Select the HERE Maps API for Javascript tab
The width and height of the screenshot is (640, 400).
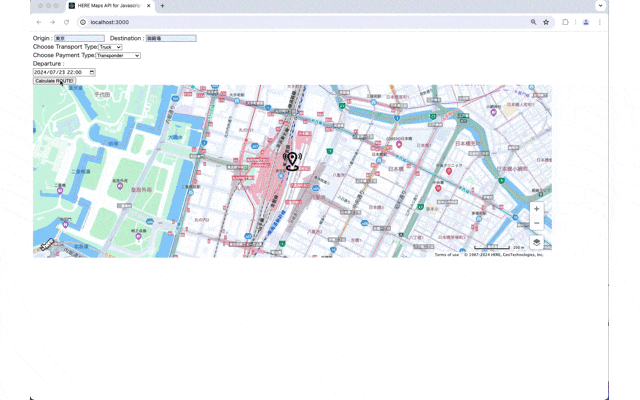click(108, 6)
